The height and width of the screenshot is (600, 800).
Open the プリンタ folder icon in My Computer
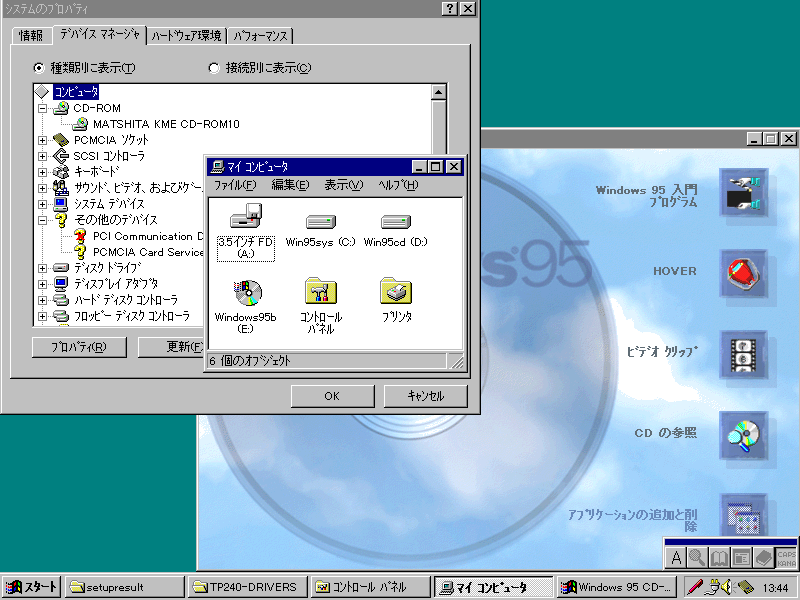click(x=395, y=291)
